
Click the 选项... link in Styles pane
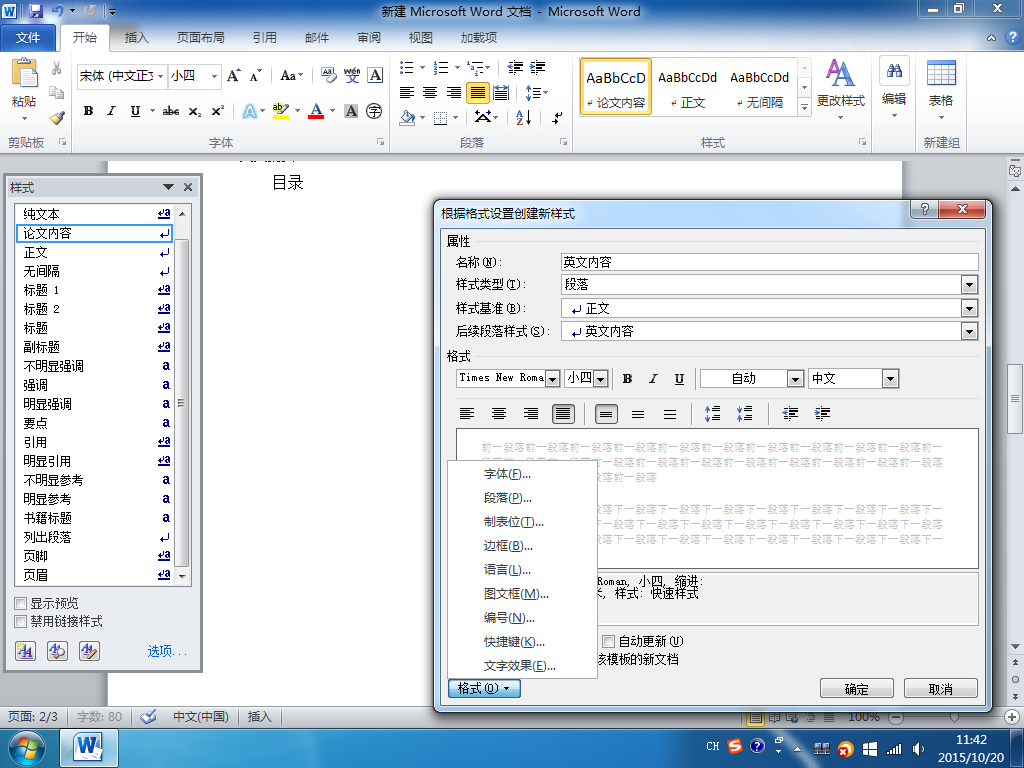coord(167,651)
